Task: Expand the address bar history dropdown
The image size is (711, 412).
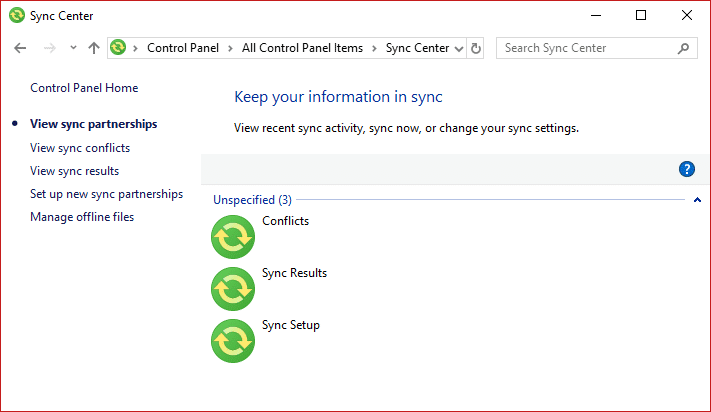Action: click(458, 48)
